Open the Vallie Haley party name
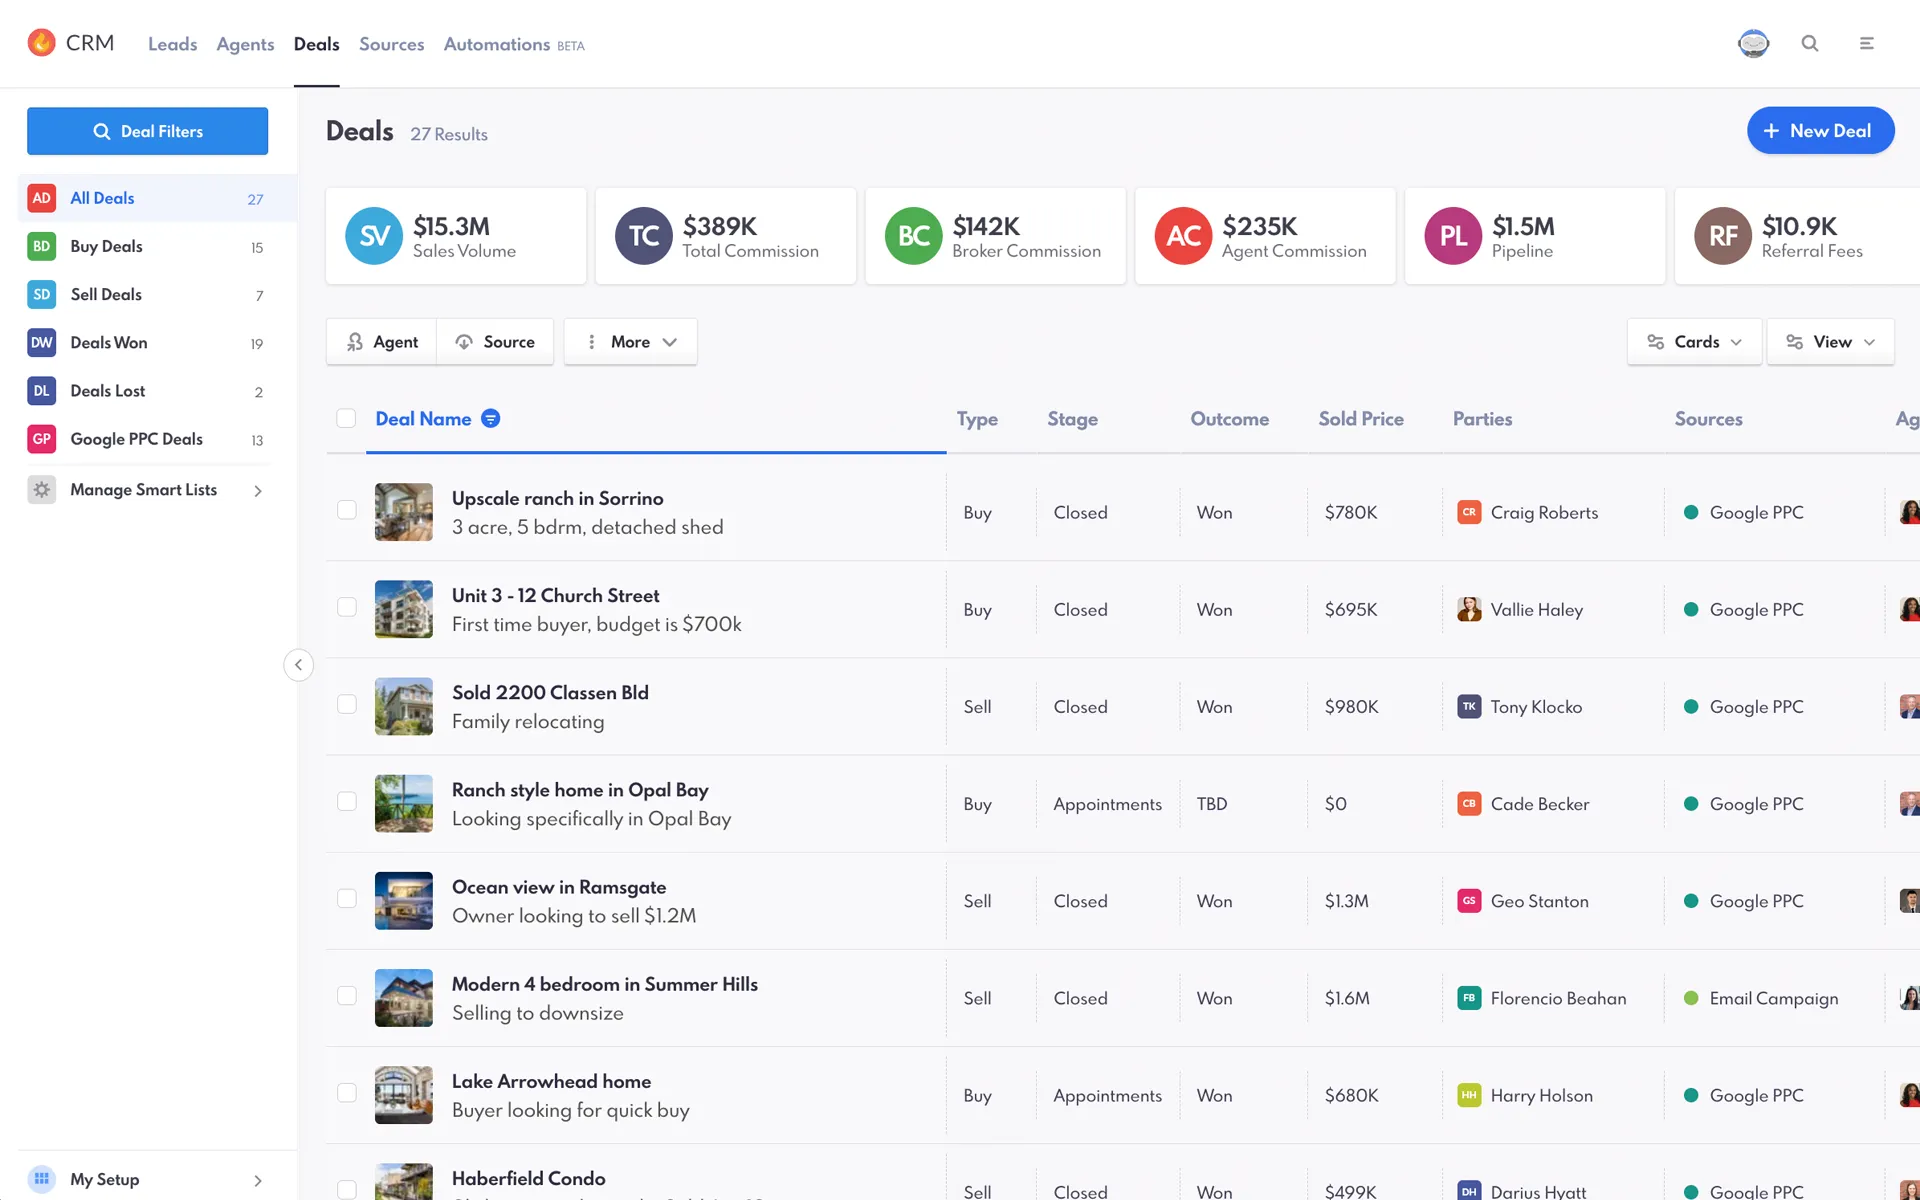 pos(1536,609)
